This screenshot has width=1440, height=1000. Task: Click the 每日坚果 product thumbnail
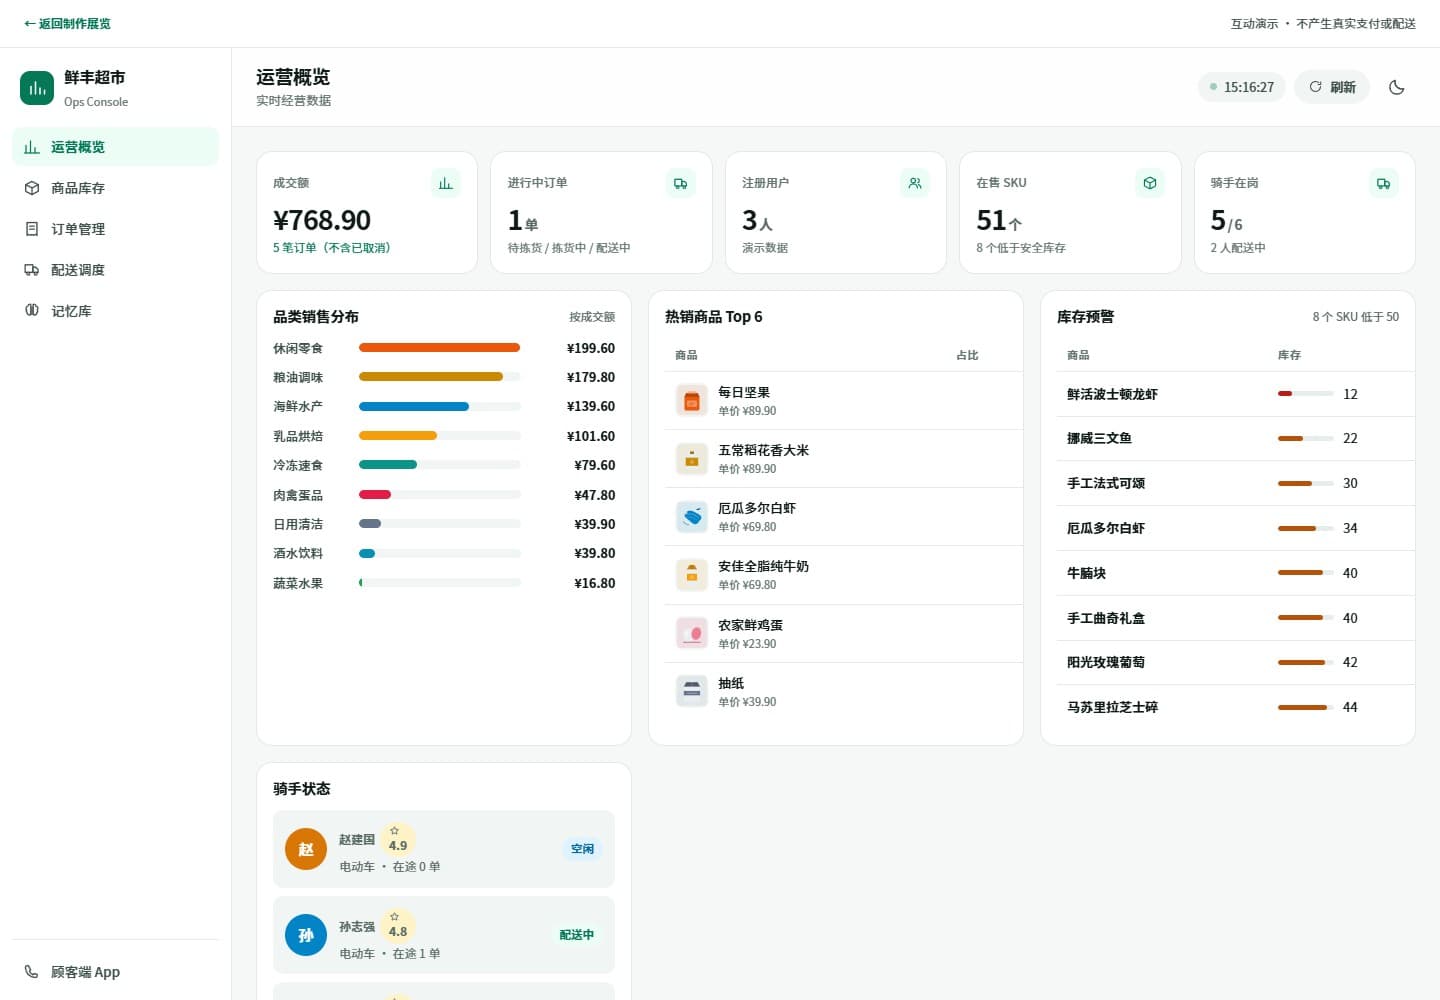tap(692, 401)
